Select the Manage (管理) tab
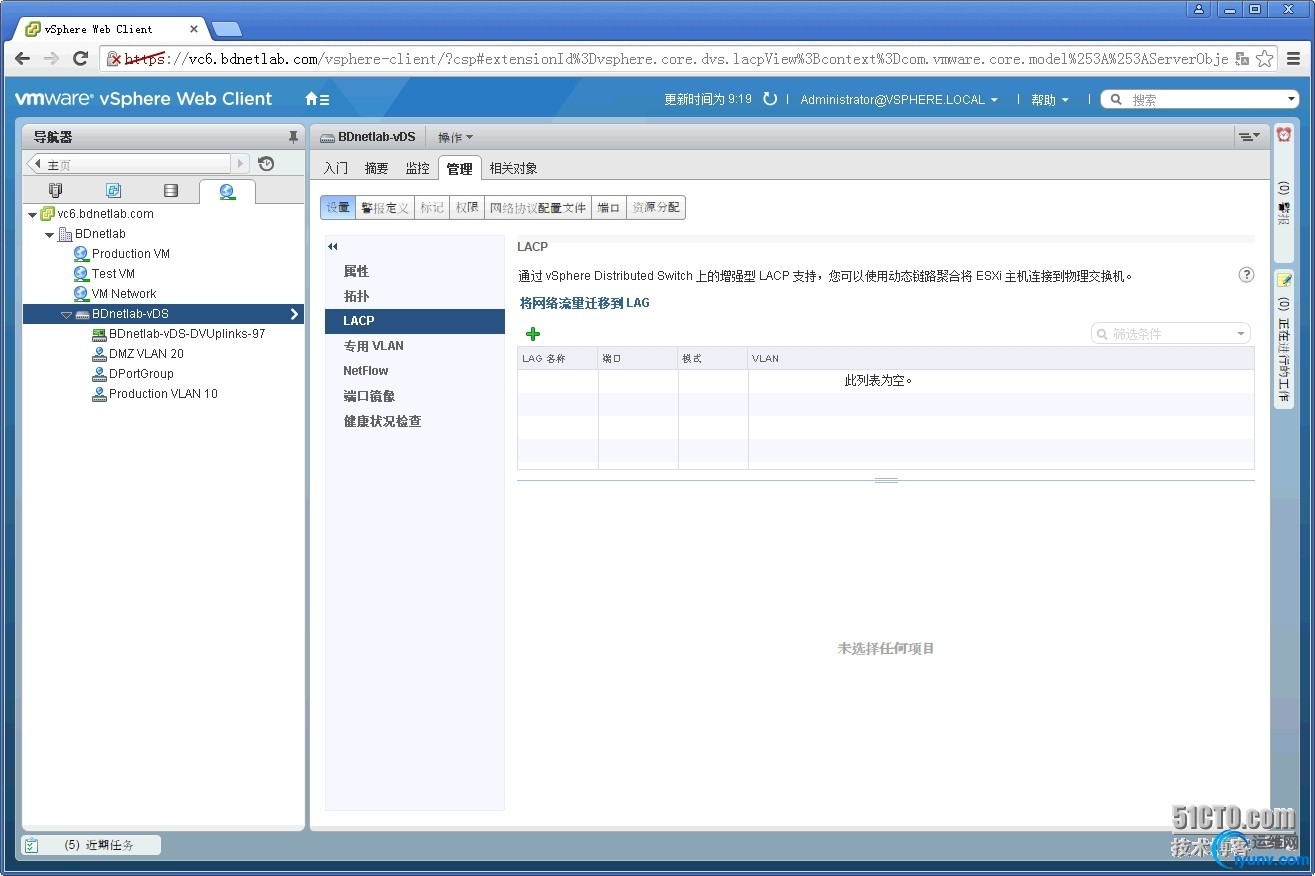1315x876 pixels. (459, 168)
